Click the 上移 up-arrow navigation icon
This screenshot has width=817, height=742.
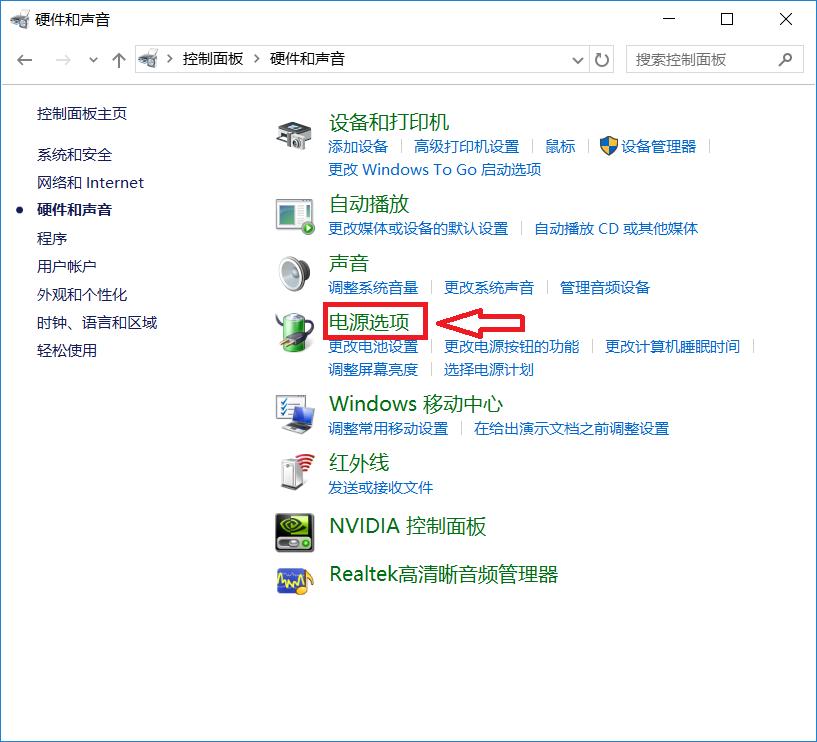118,59
